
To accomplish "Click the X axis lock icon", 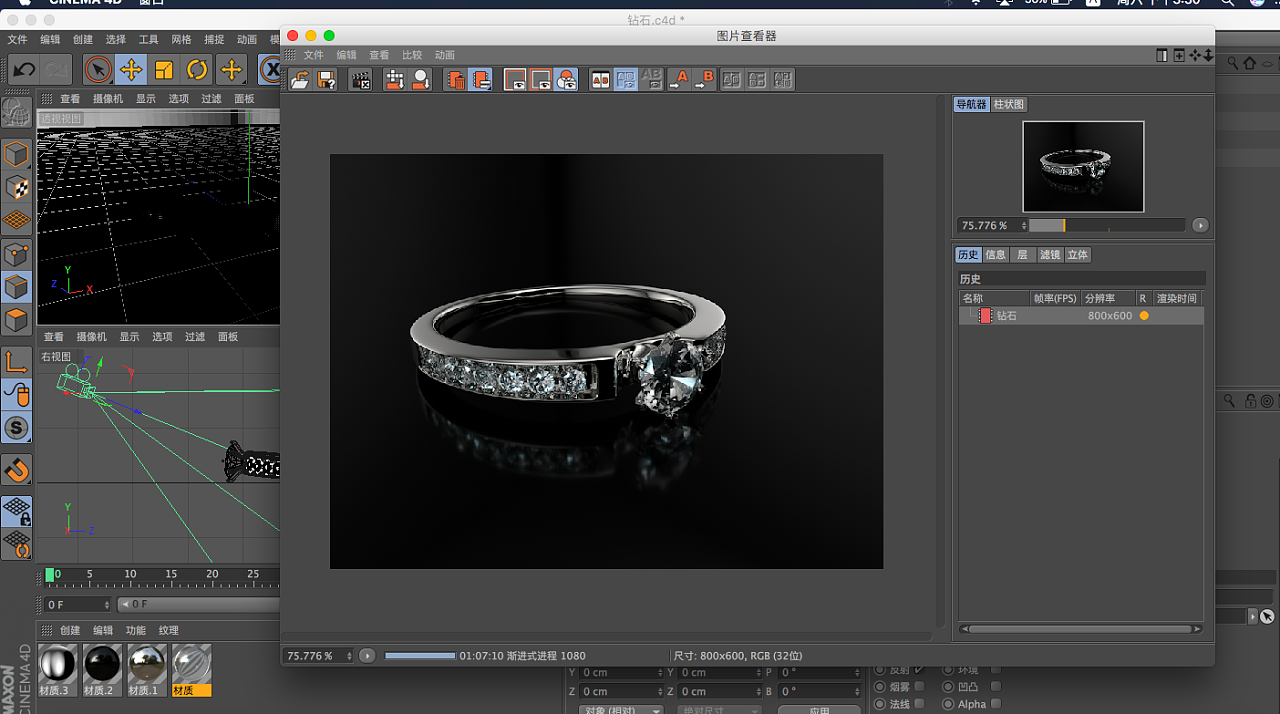I will (x=271, y=69).
